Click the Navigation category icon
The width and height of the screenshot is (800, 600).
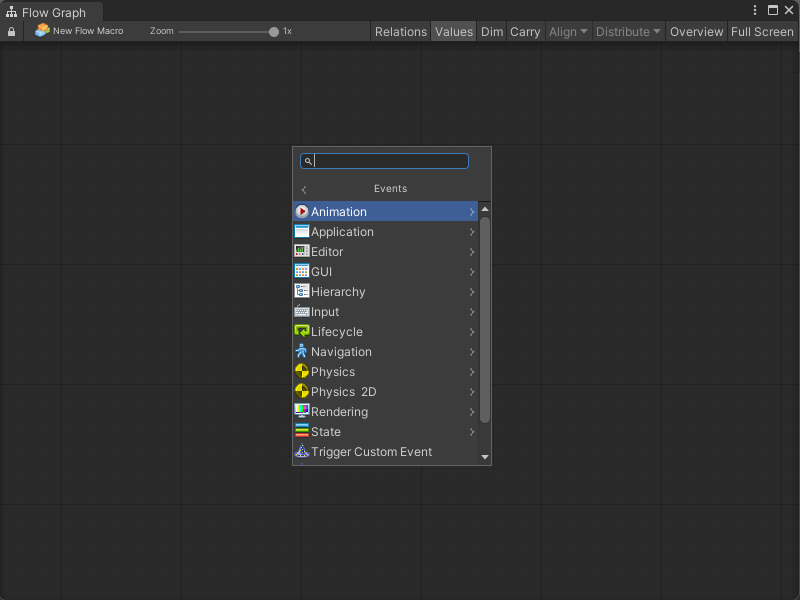[302, 352]
